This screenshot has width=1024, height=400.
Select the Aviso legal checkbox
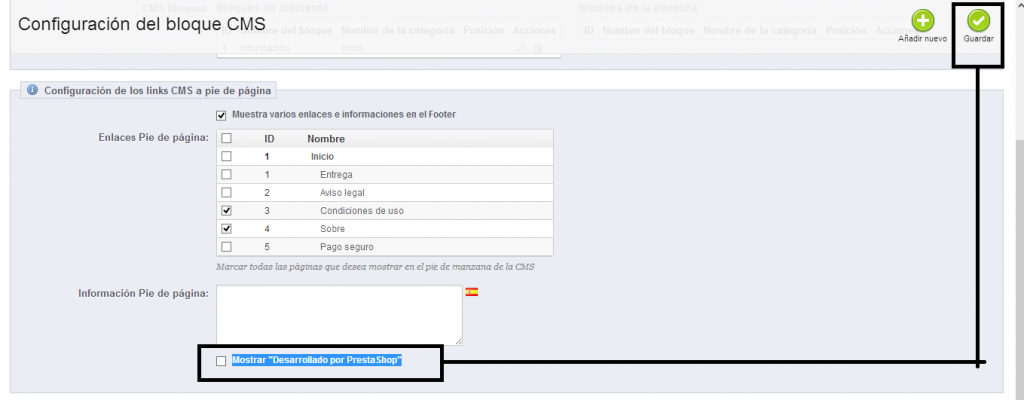pyautogui.click(x=226, y=192)
